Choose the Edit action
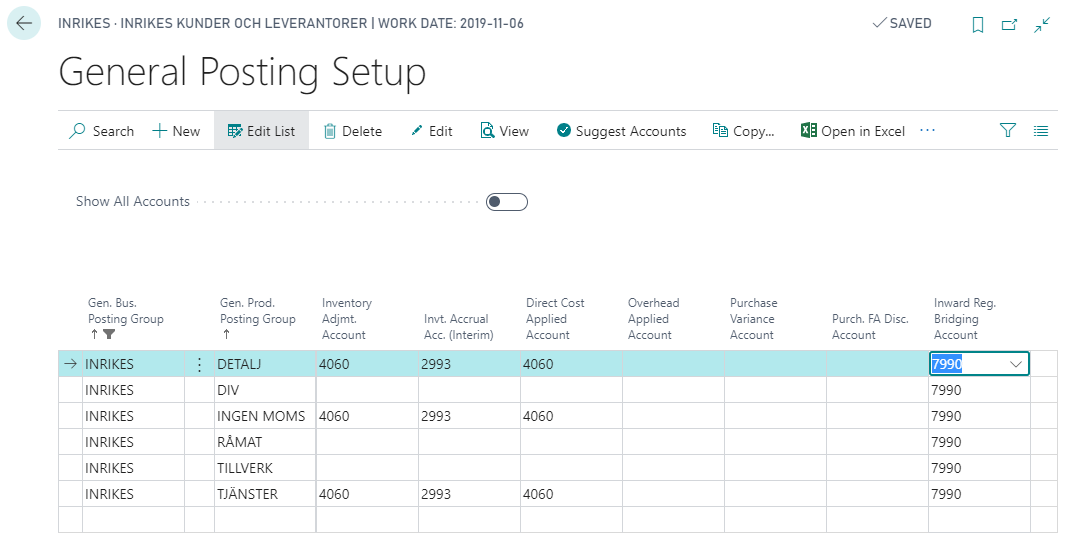 [x=432, y=131]
